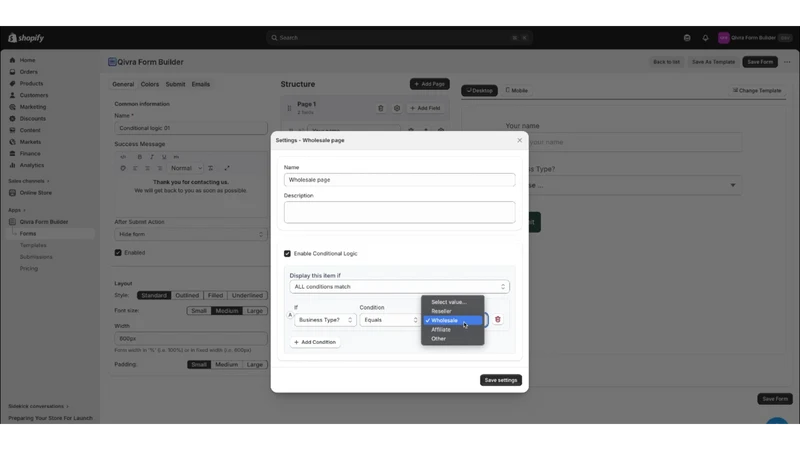800x450 pixels.
Task: Open Products in the sidebar
Action: [31, 84]
